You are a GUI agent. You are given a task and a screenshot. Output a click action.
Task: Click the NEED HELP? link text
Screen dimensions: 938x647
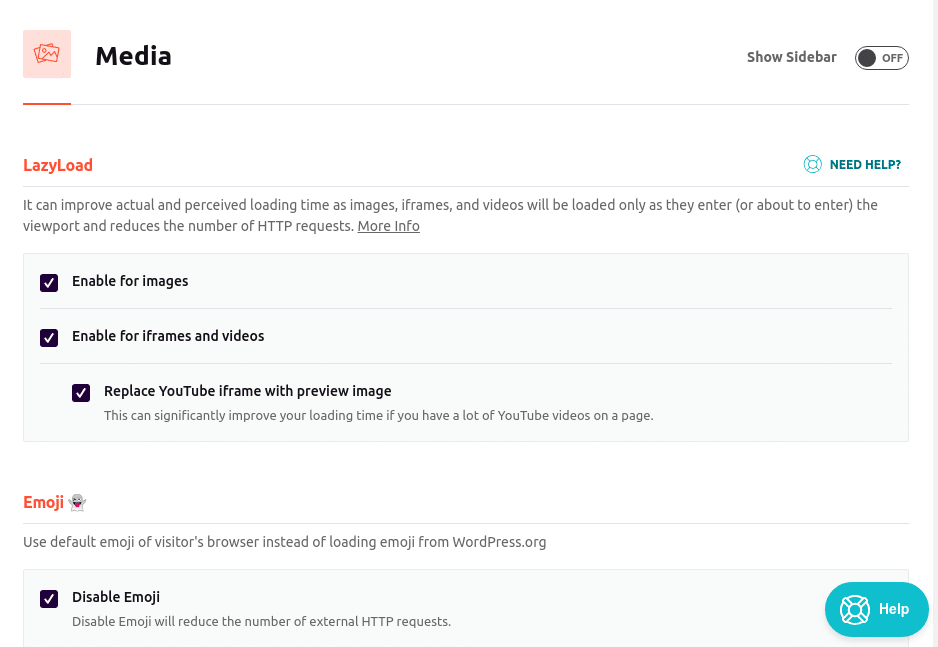coord(865,164)
